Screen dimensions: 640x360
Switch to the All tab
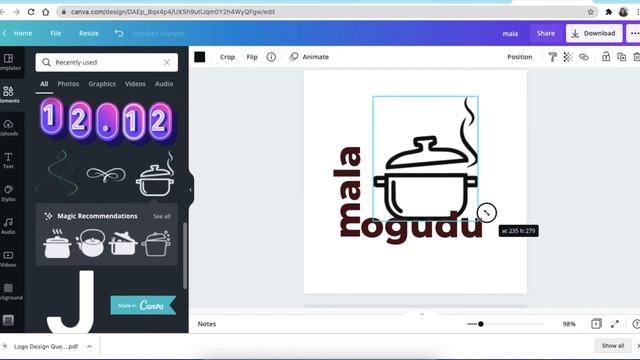tap(44, 84)
